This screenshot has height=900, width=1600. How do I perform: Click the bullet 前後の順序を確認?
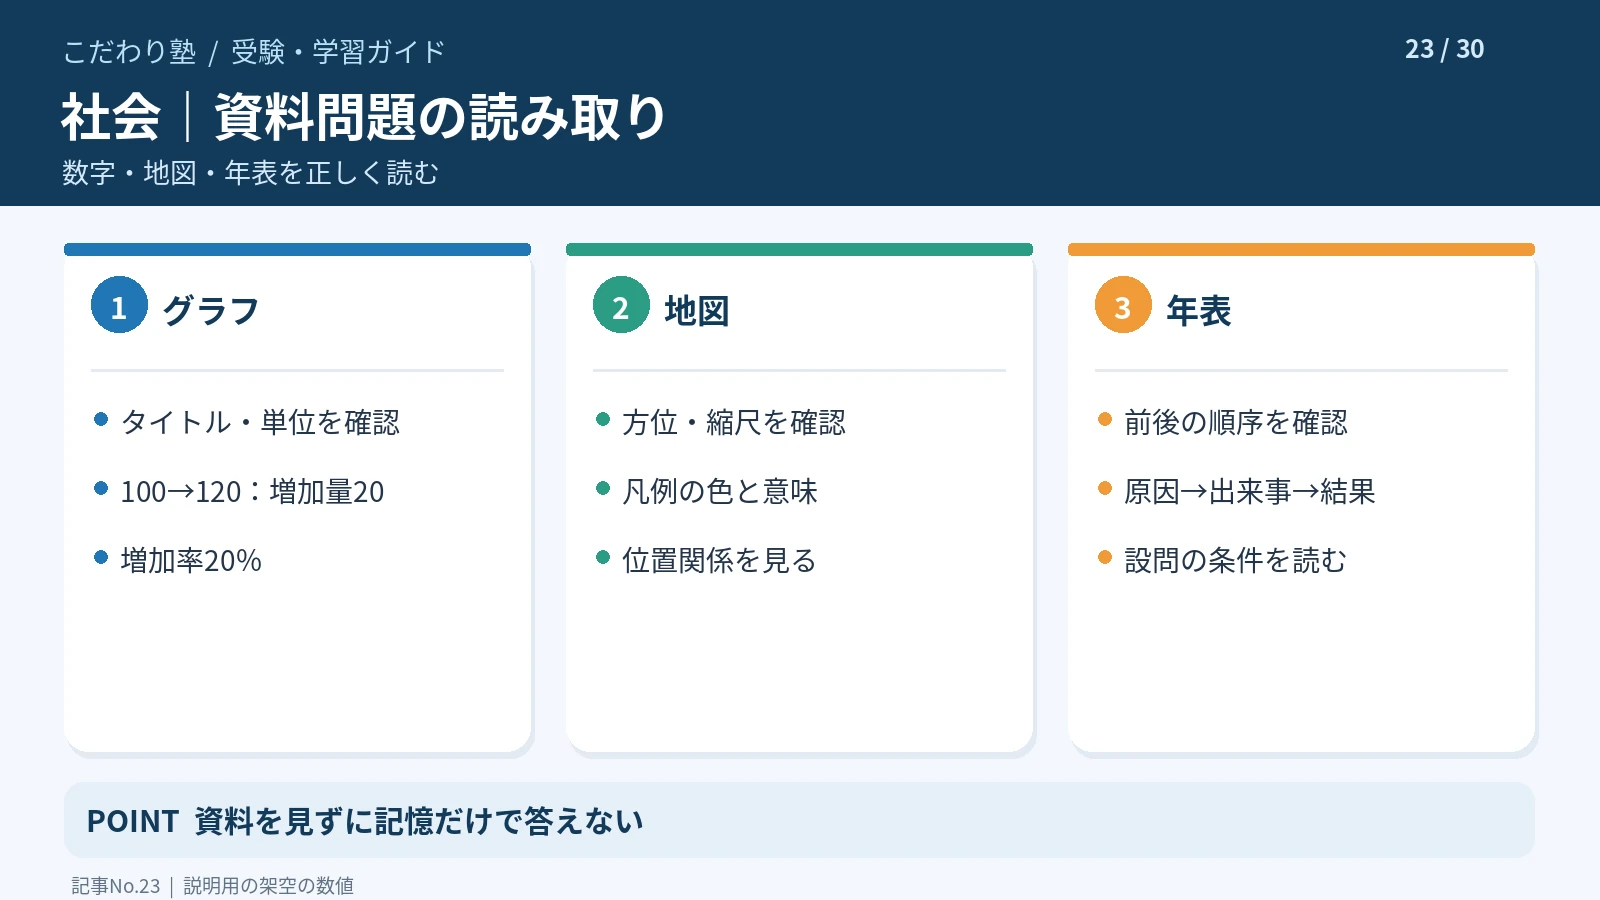[x=1236, y=422]
